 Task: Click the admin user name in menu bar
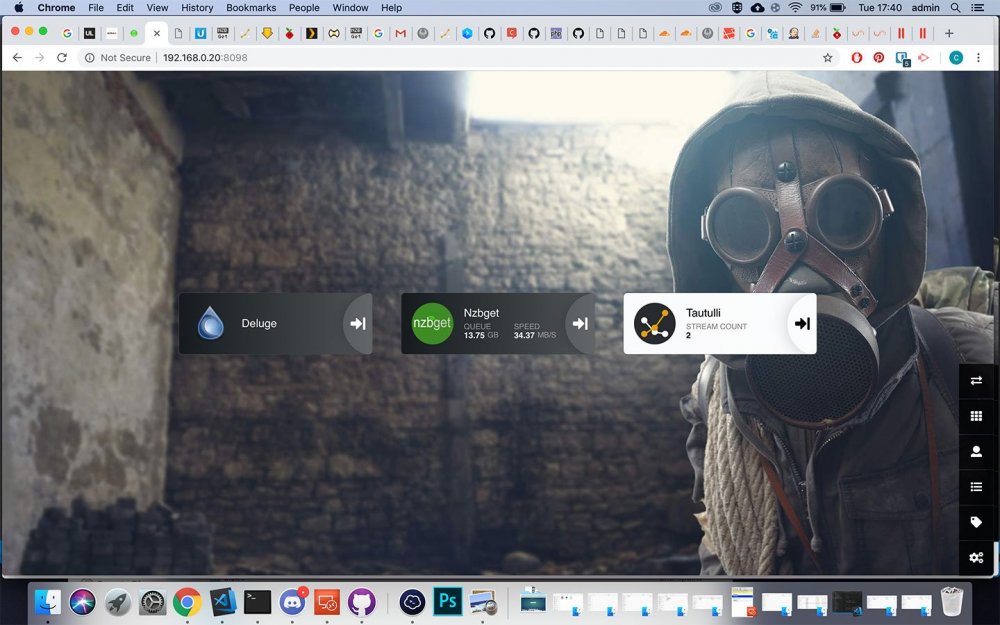tap(925, 8)
